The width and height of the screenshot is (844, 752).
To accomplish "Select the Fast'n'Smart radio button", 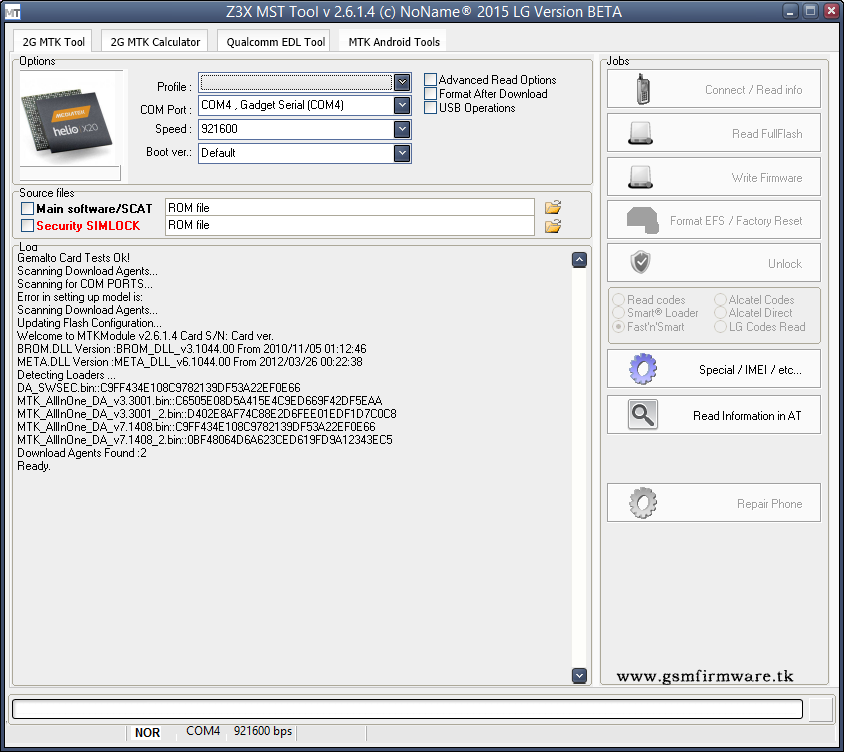I will [618, 327].
